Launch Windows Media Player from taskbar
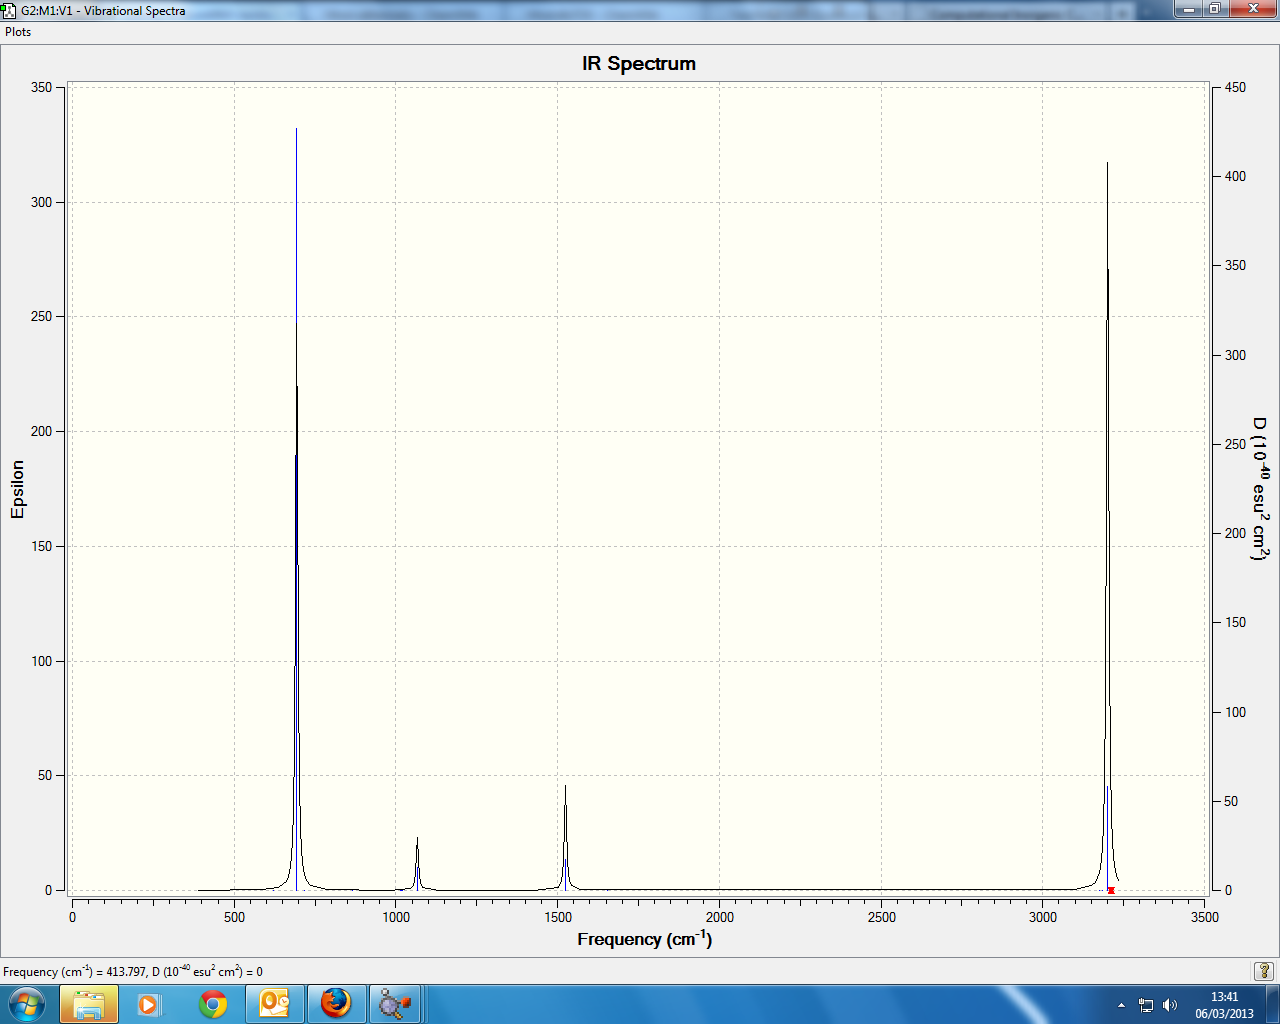 tap(149, 1004)
